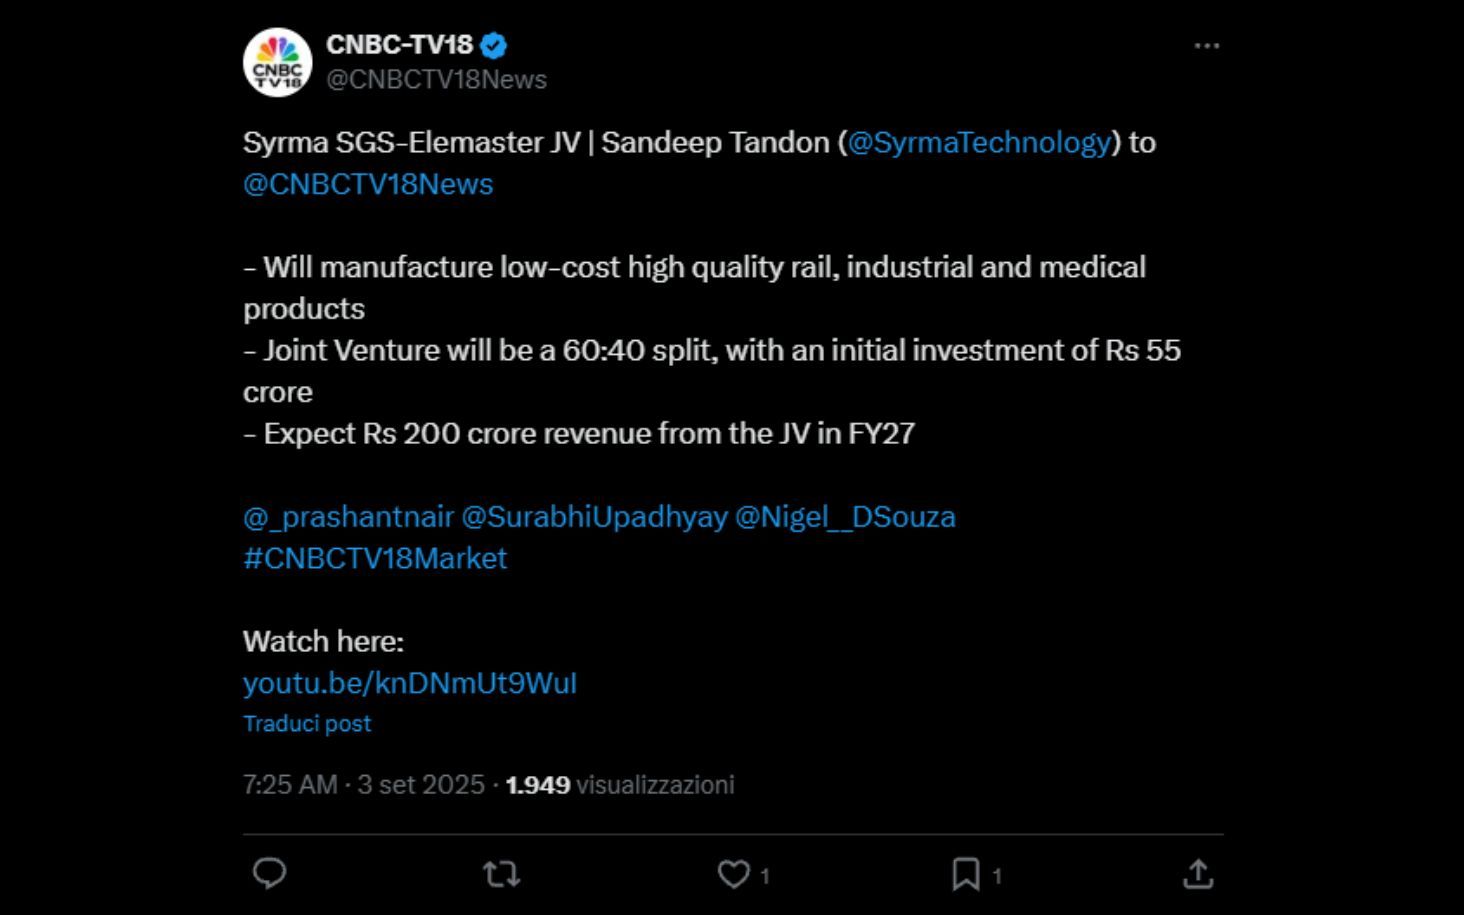
Task: Open the @_prashantnair mention
Action: [348, 517]
